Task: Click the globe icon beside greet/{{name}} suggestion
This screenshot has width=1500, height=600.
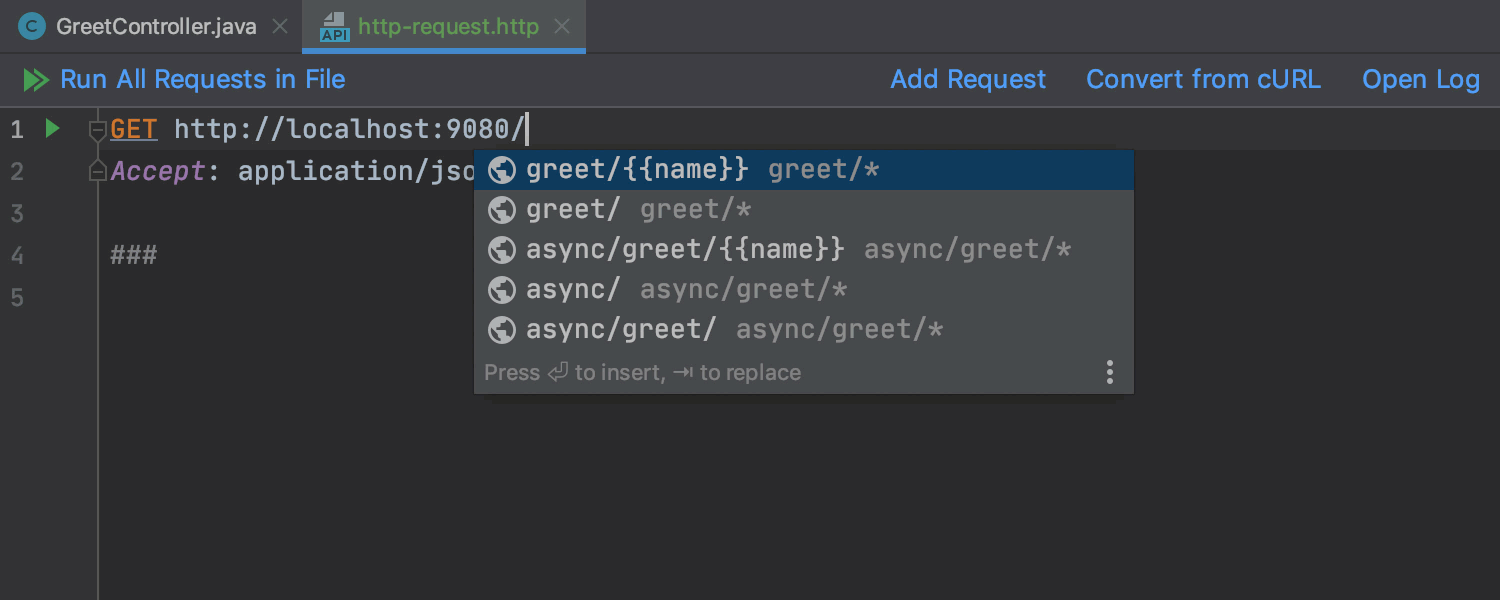Action: coord(501,170)
